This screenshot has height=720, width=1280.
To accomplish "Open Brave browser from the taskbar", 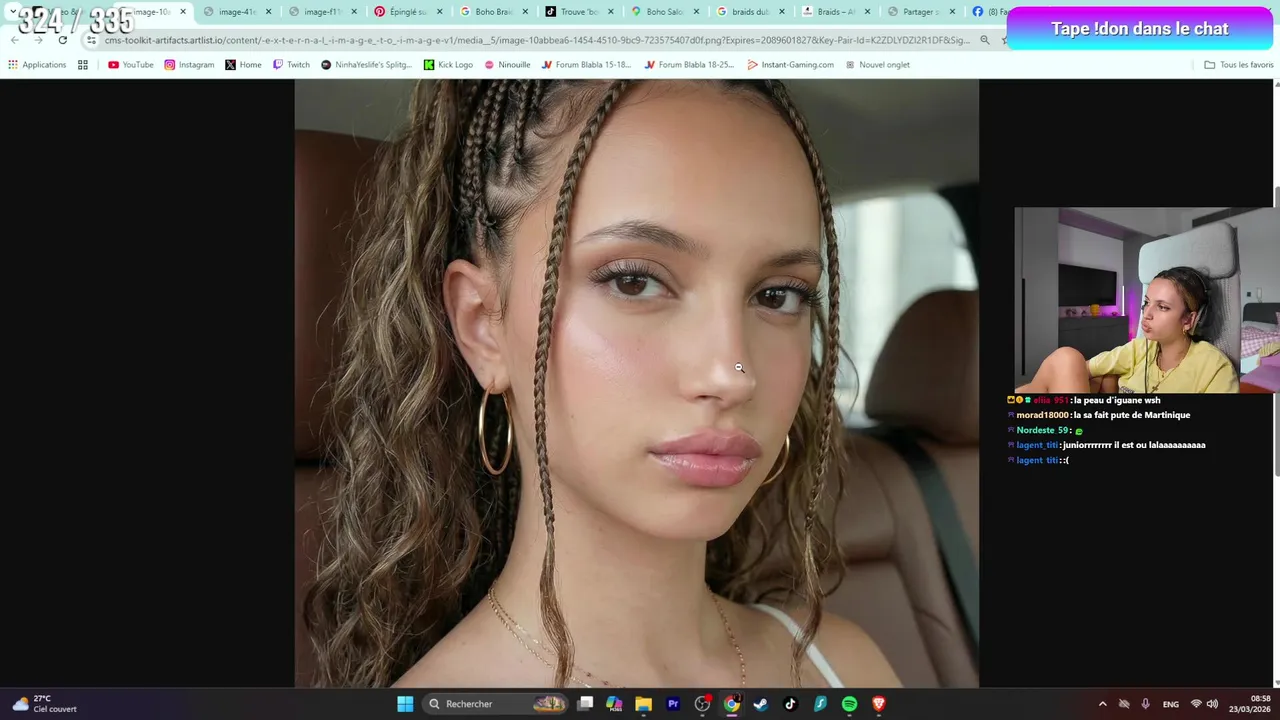I will 879,704.
